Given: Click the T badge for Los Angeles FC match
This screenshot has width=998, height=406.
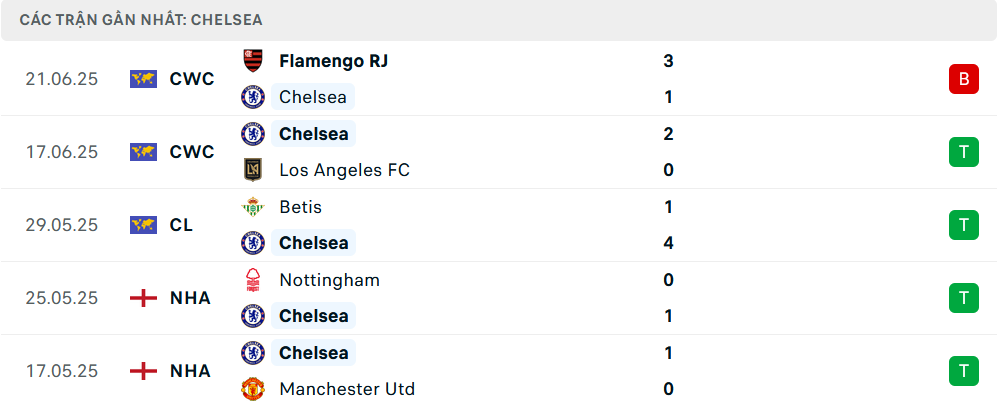Looking at the screenshot, I should tap(964, 152).
